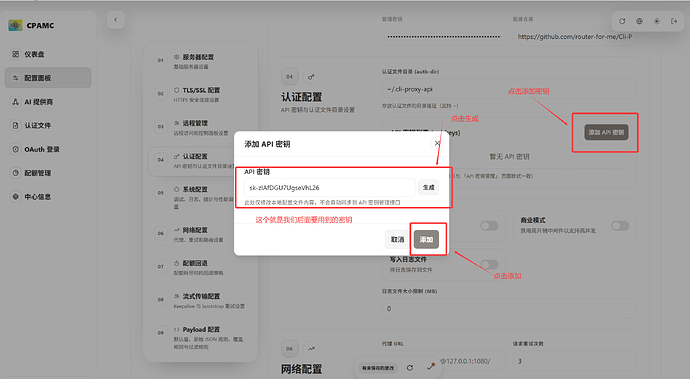690x379 pixels.
Task: Click the AI 提供商 sidebar icon
Action: coord(15,102)
